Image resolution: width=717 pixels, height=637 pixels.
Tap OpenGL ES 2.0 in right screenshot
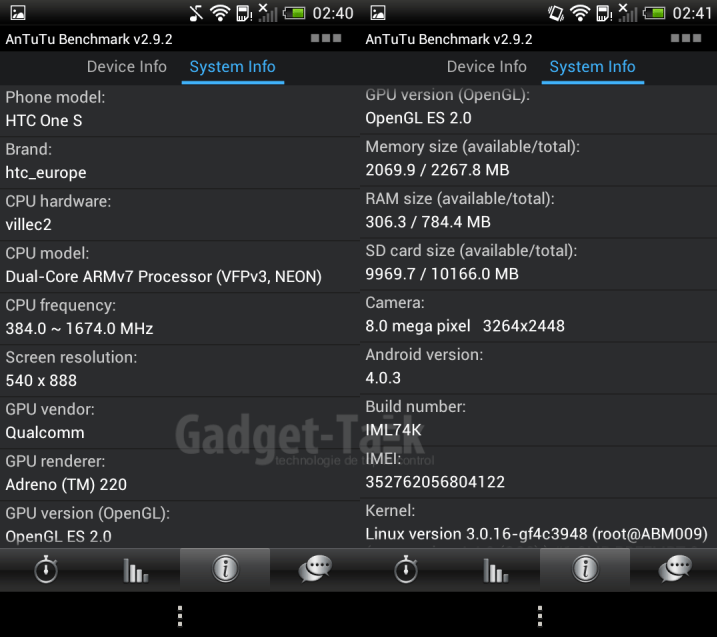[418, 118]
